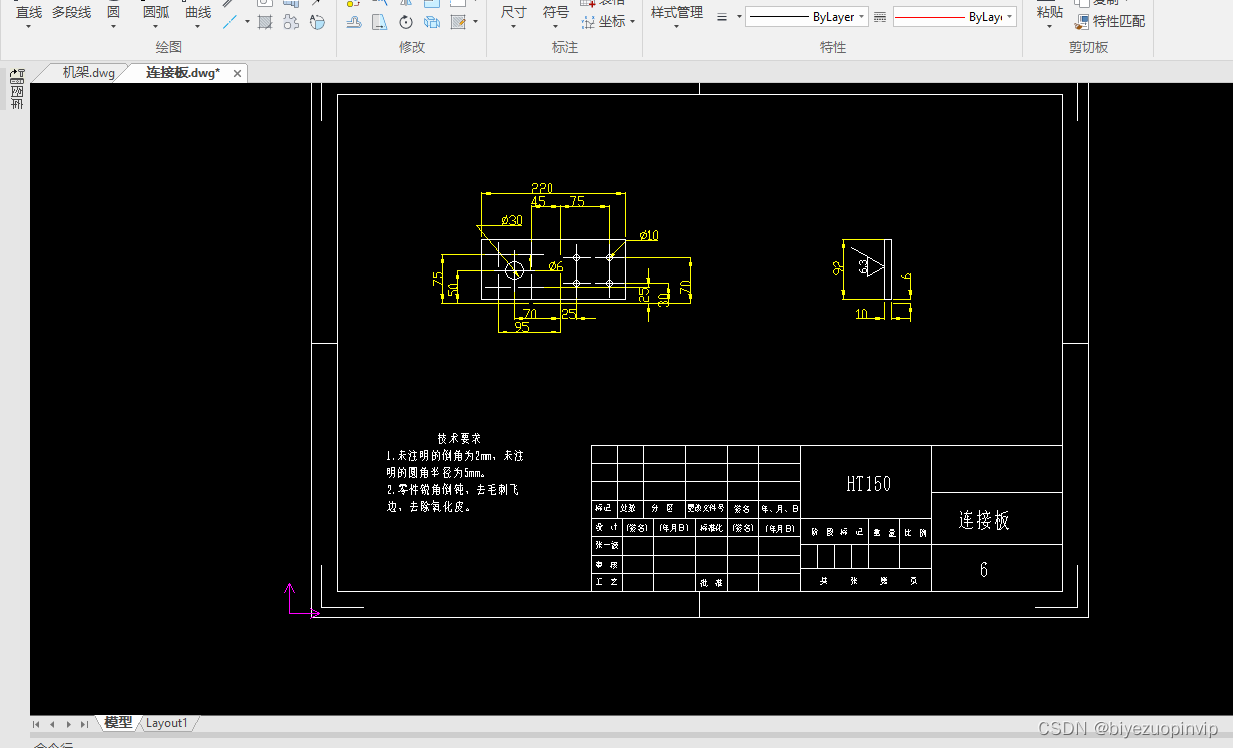This screenshot has width=1233, height=748.
Task: Click the puzzle-shaped region icon in 绘图
Action: [291, 21]
